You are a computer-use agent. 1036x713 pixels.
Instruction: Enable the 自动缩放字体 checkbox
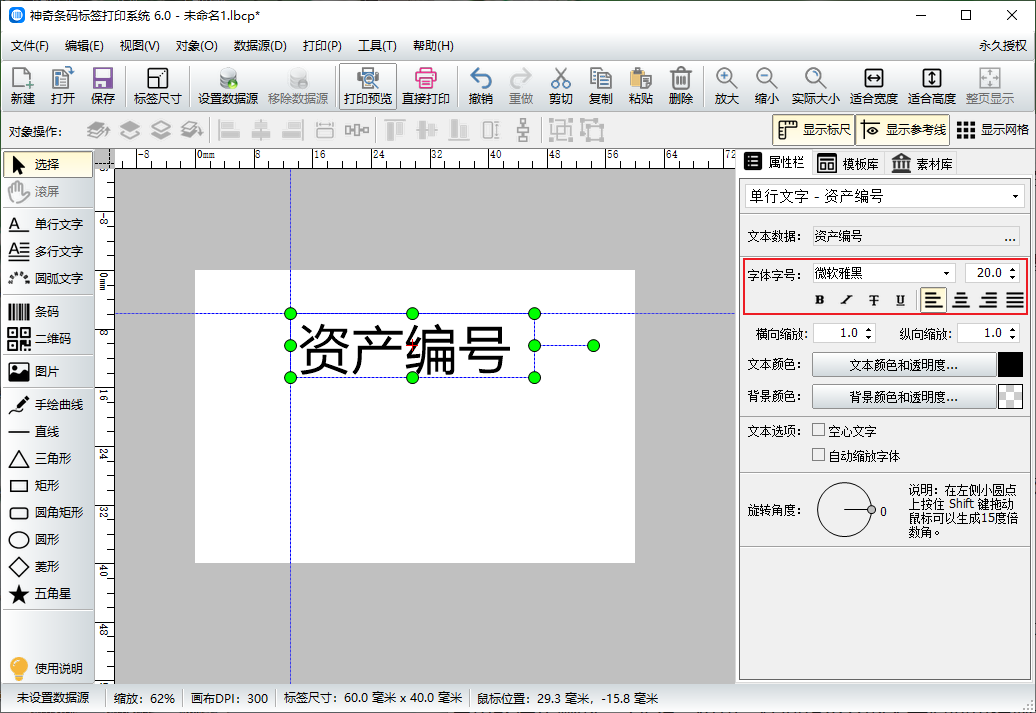[x=819, y=455]
